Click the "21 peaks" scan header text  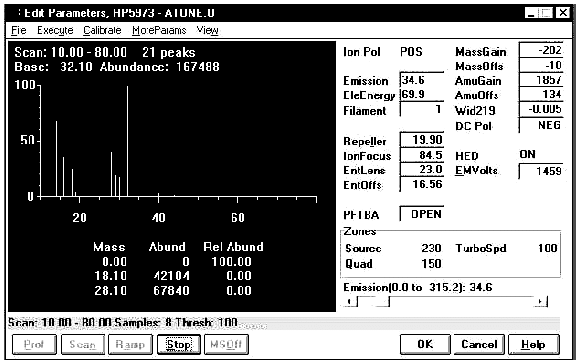(168, 52)
